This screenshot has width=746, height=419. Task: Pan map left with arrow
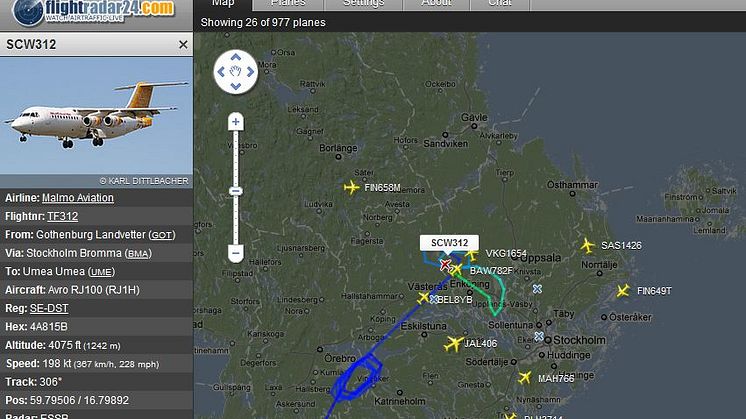pos(221,72)
